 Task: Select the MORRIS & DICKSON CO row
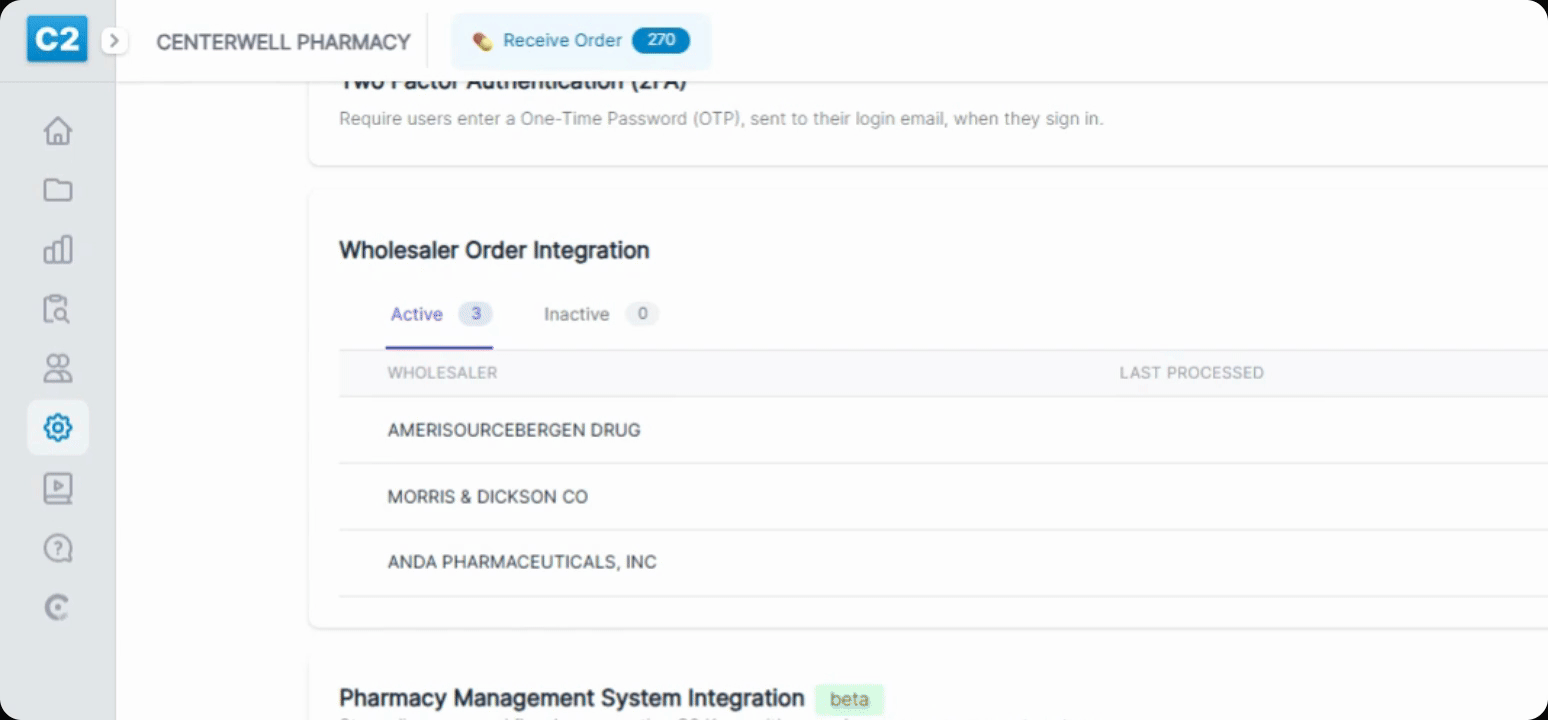pos(943,496)
